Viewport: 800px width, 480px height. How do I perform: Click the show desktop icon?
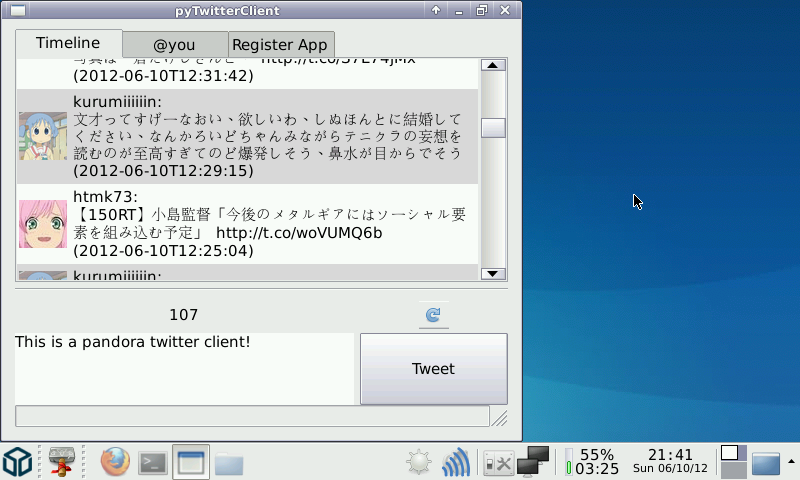click(766, 463)
